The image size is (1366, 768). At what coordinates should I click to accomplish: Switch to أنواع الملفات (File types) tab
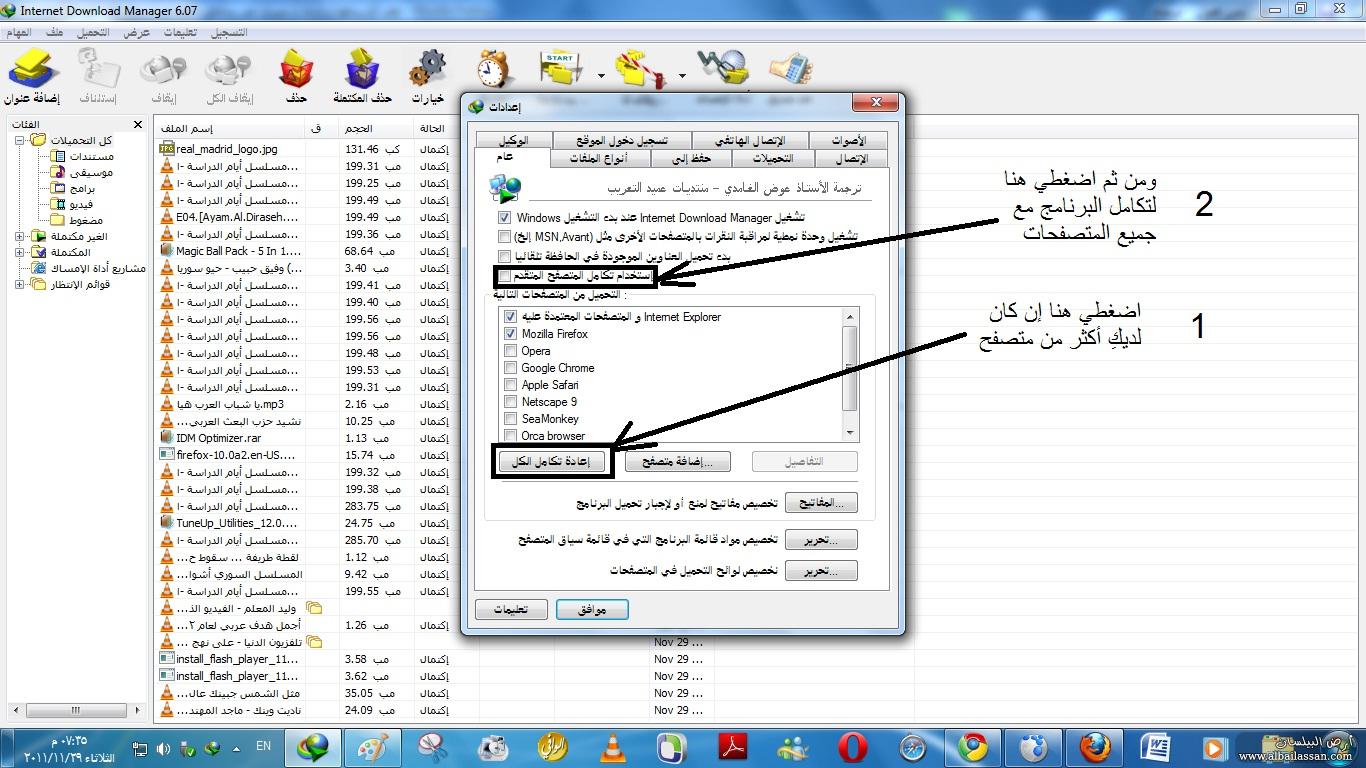click(x=598, y=158)
